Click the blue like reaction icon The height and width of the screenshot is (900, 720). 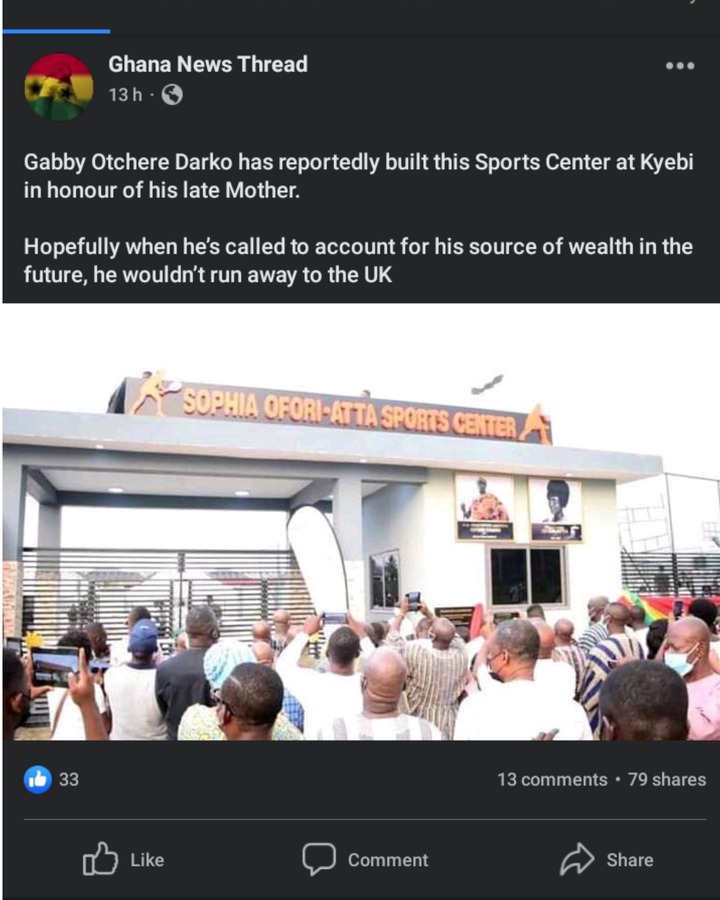click(x=38, y=779)
